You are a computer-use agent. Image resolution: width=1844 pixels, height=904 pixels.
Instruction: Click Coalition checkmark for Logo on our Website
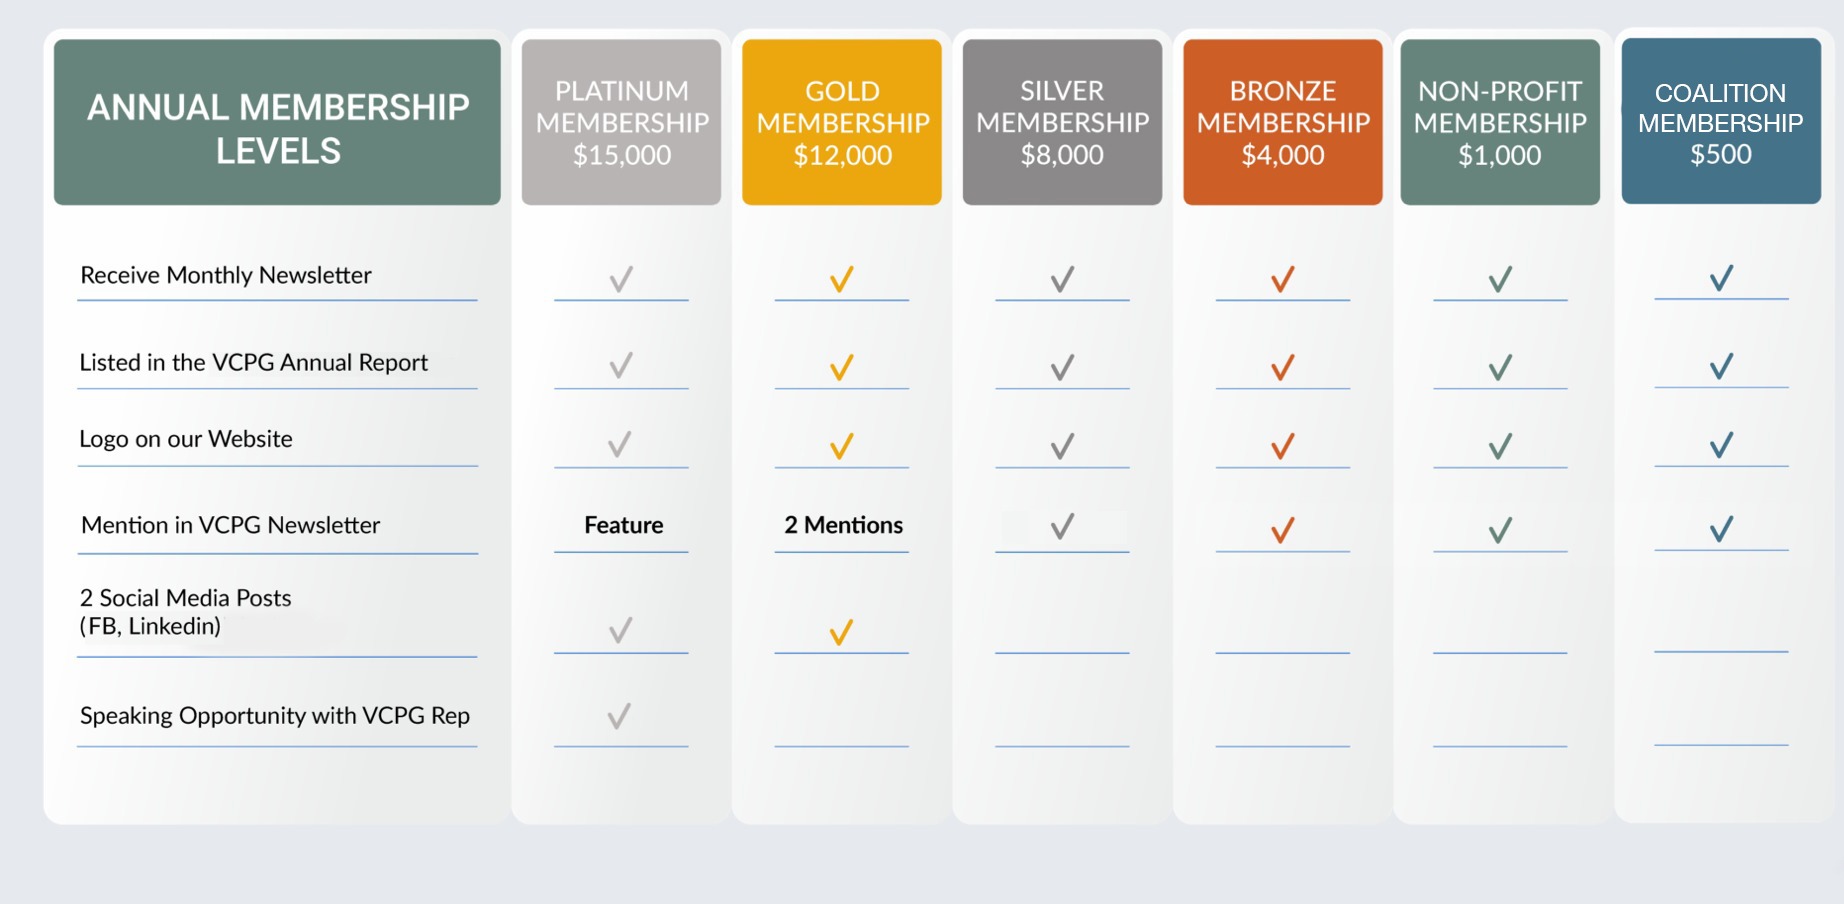point(1721,444)
